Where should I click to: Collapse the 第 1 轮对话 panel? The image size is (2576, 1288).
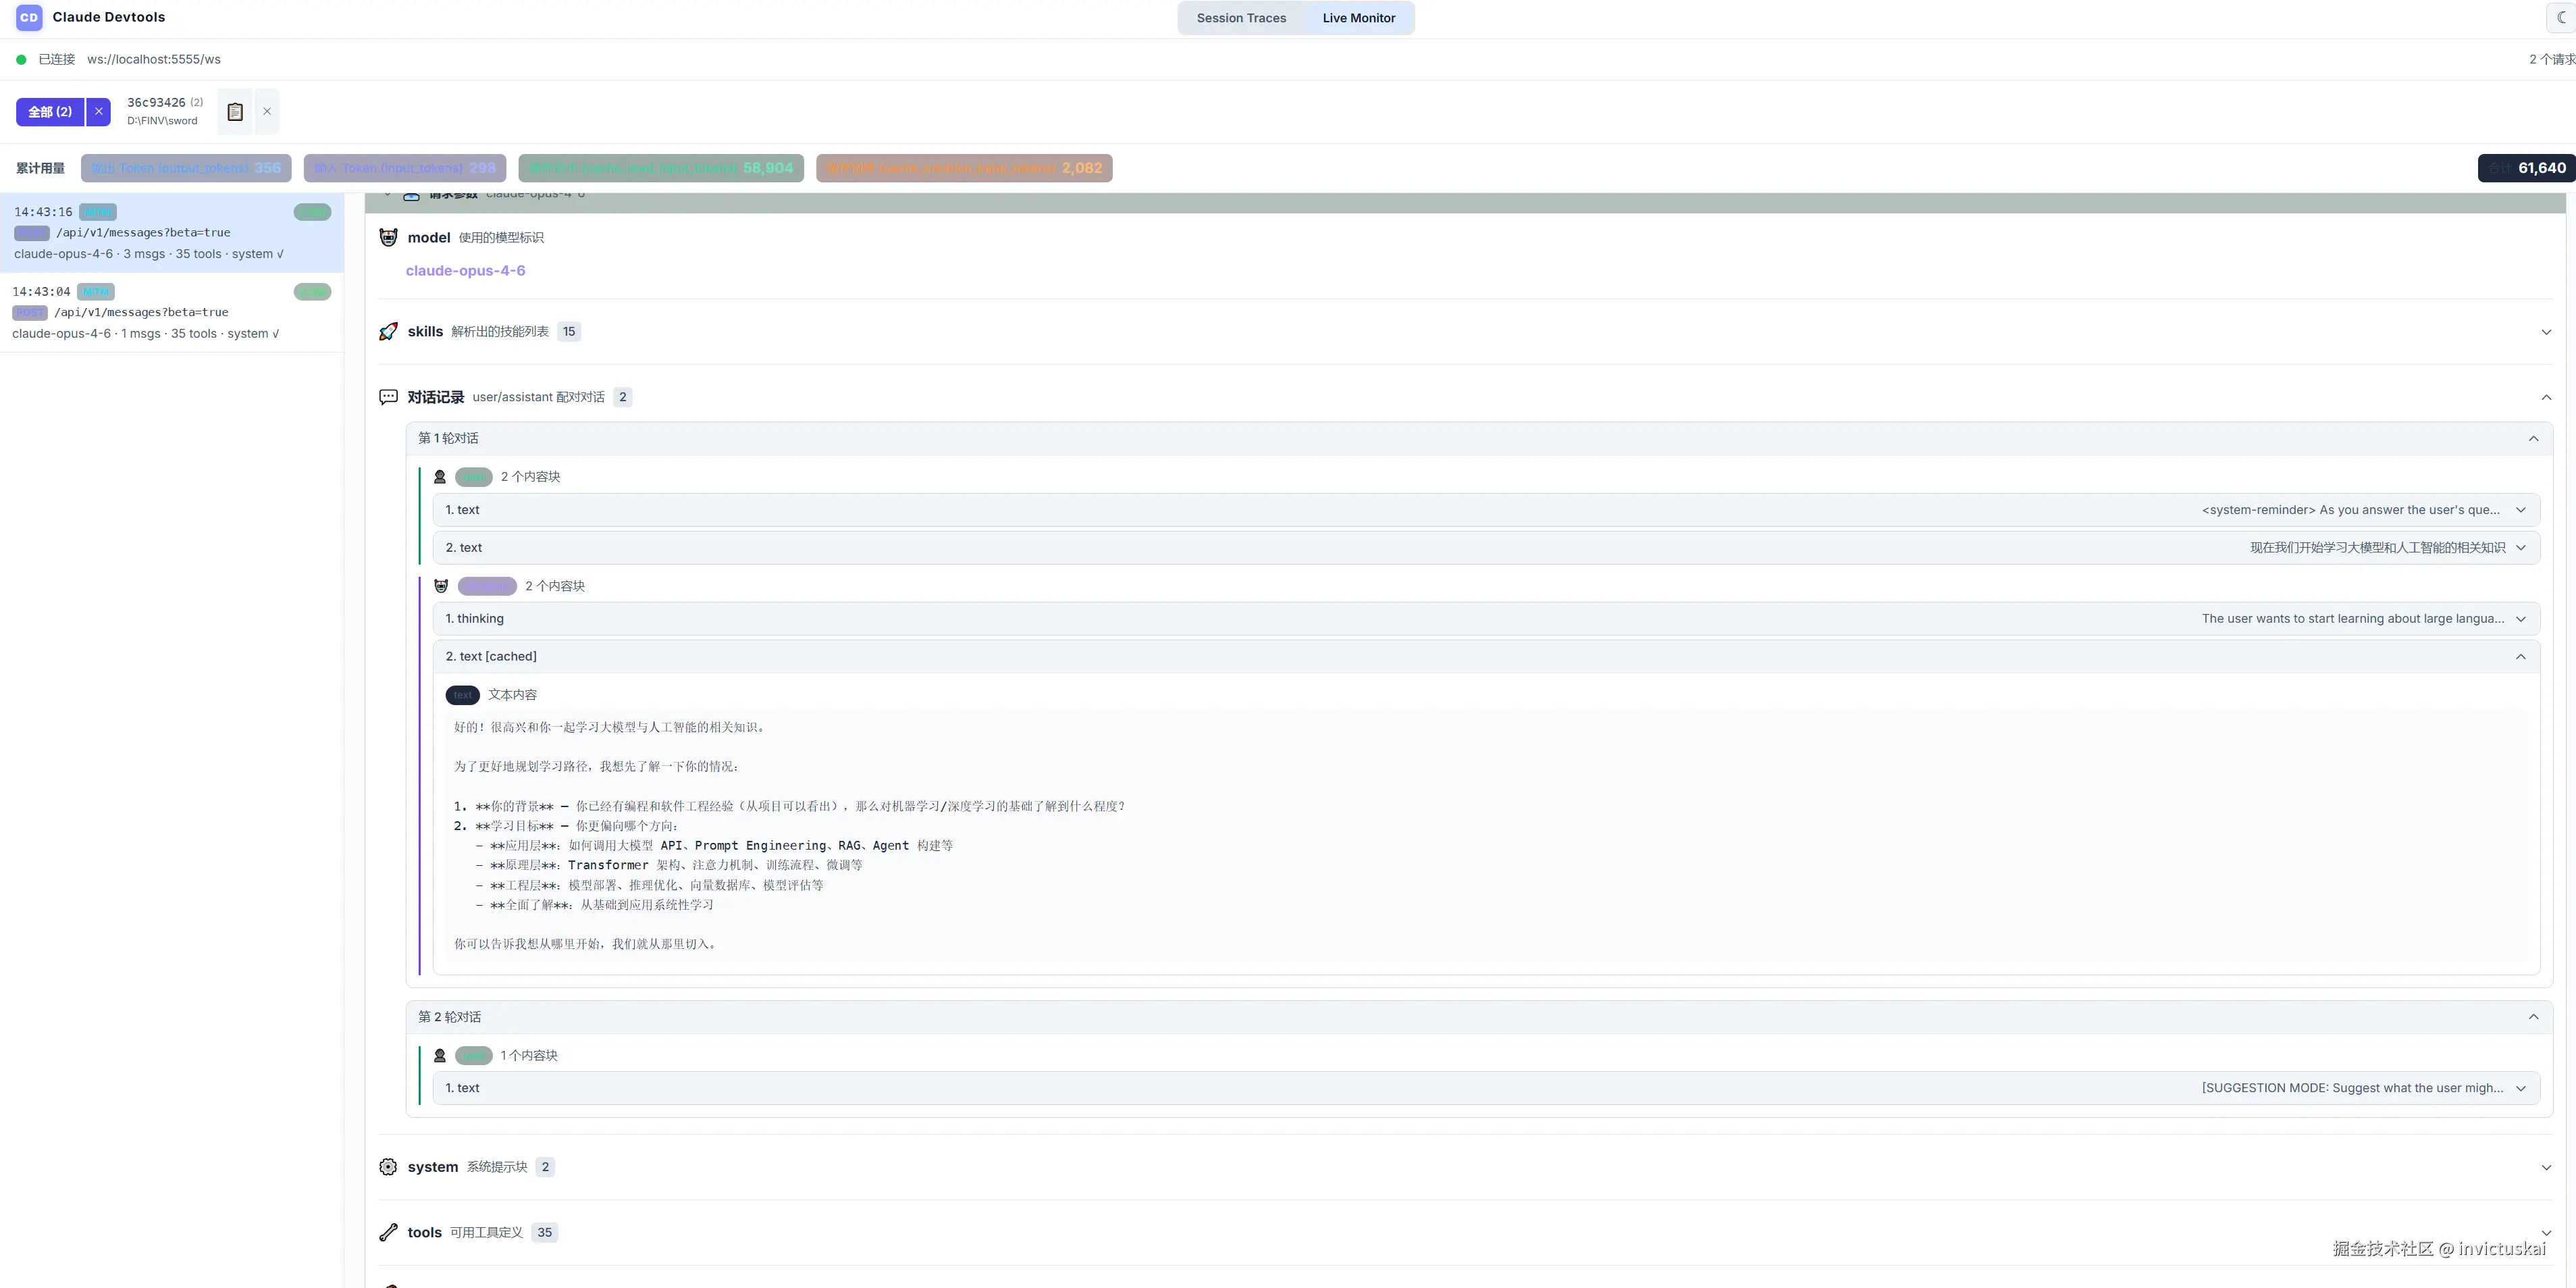[2533, 438]
